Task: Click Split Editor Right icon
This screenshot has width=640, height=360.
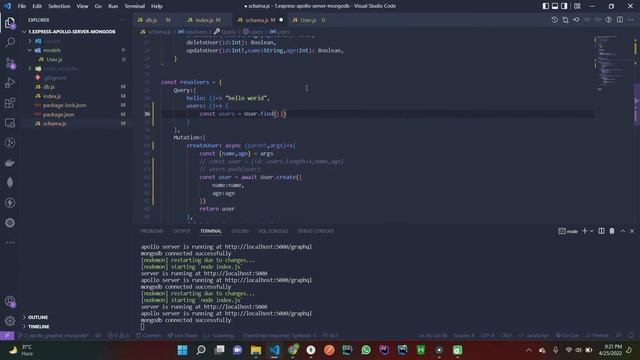Action: pos(620,20)
